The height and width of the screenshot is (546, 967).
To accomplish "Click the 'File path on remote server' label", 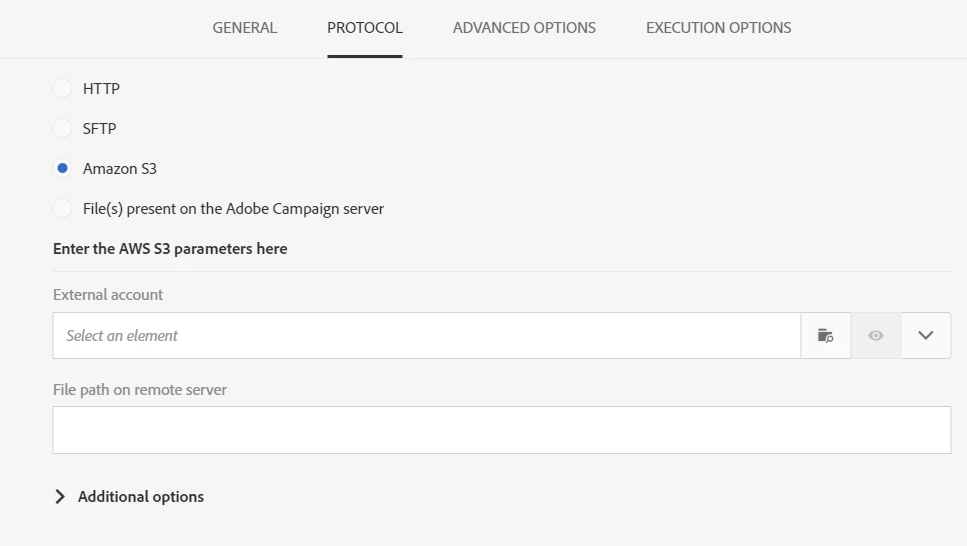I will (140, 390).
